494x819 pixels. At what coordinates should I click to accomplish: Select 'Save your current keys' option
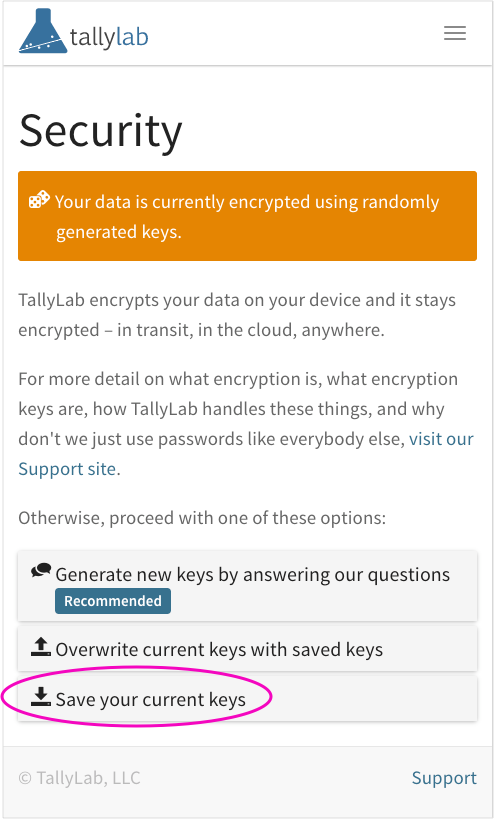pos(248,699)
